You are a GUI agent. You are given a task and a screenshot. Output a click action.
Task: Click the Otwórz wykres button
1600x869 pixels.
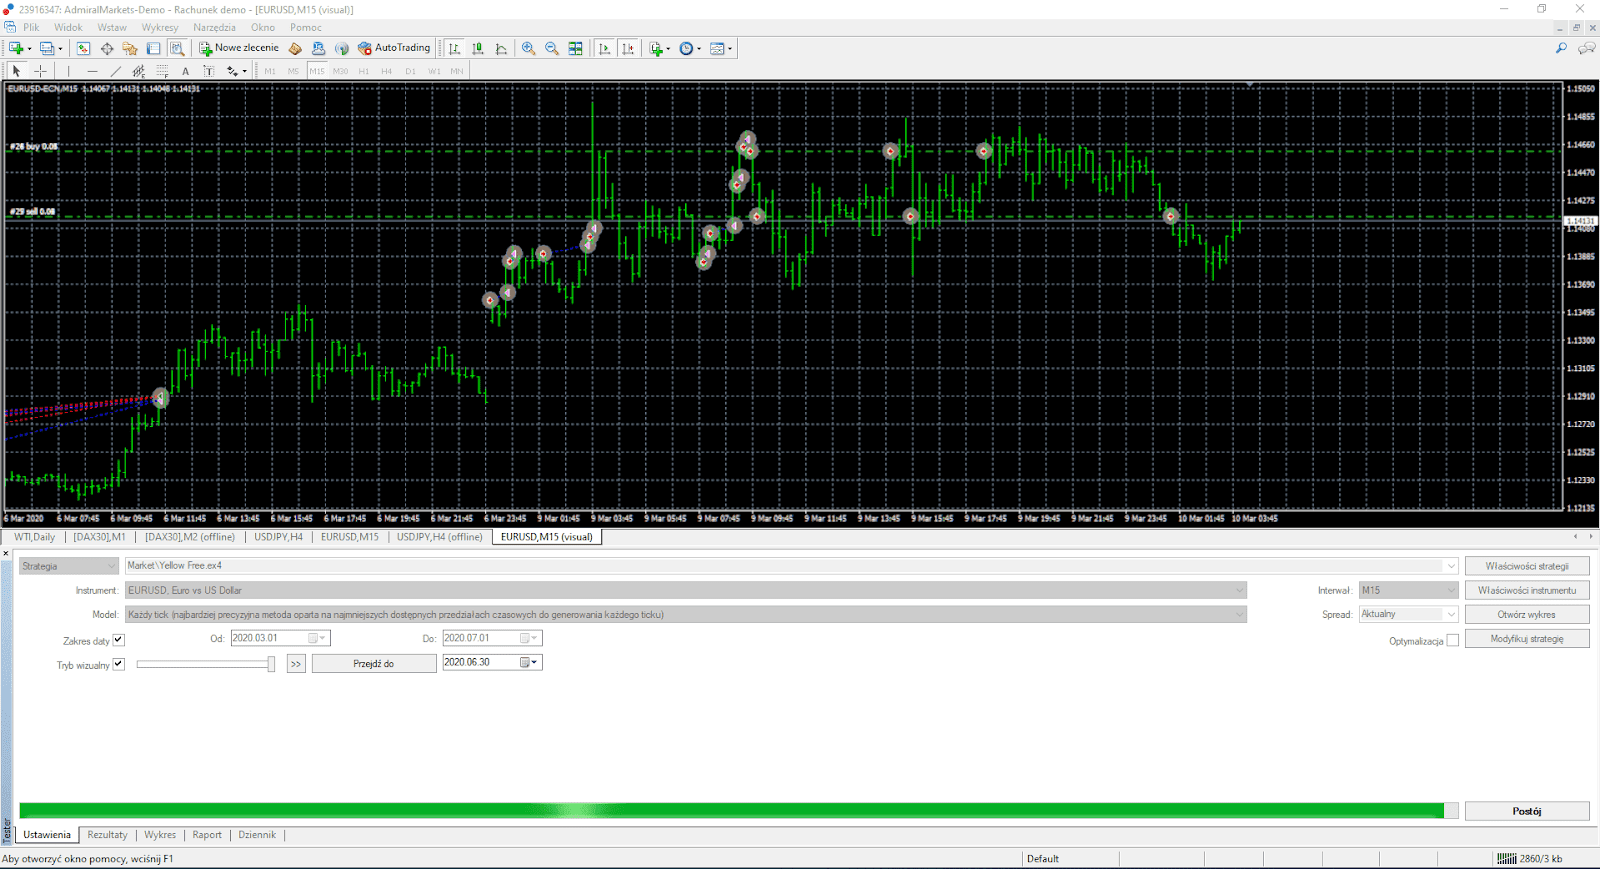1527,614
